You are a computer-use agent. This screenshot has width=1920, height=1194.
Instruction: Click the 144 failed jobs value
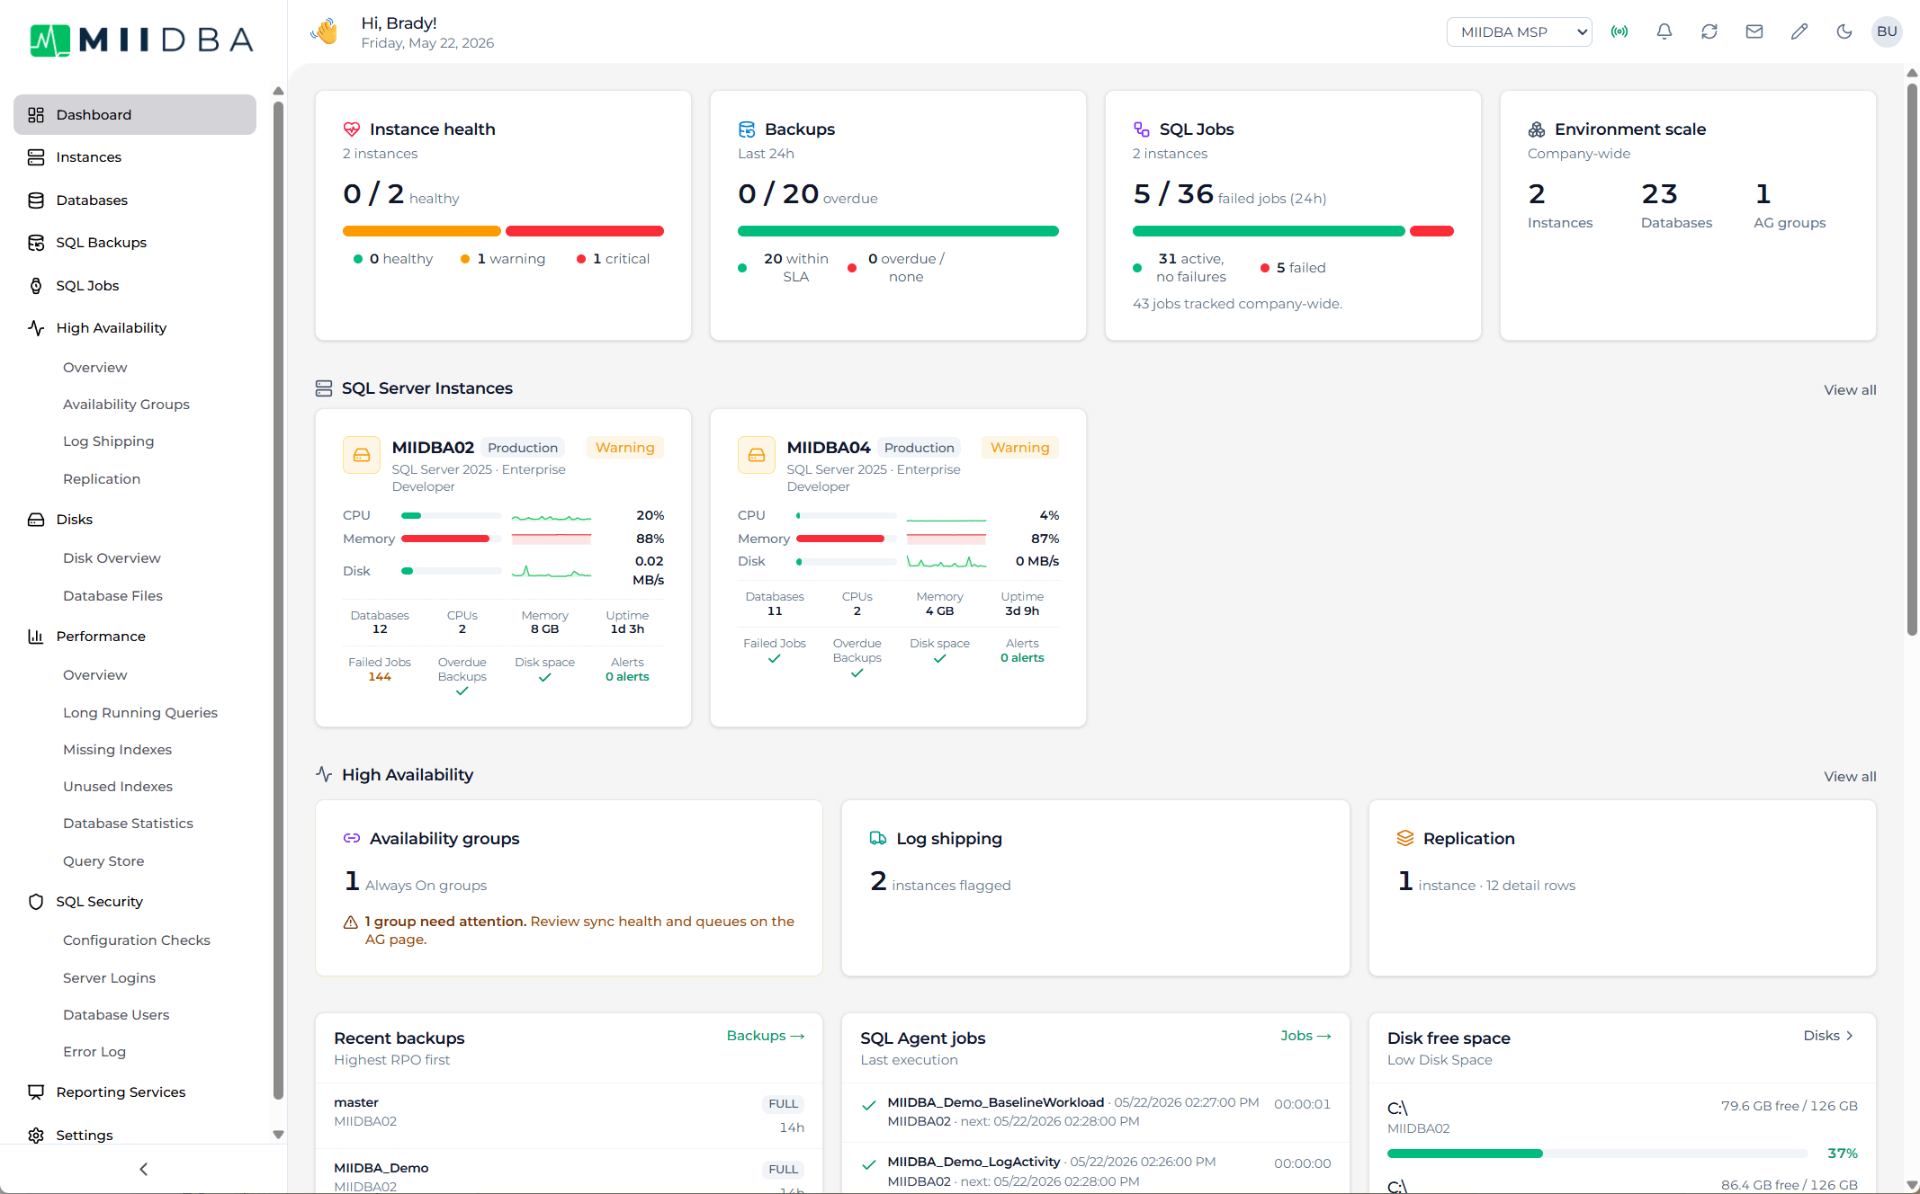coord(379,677)
